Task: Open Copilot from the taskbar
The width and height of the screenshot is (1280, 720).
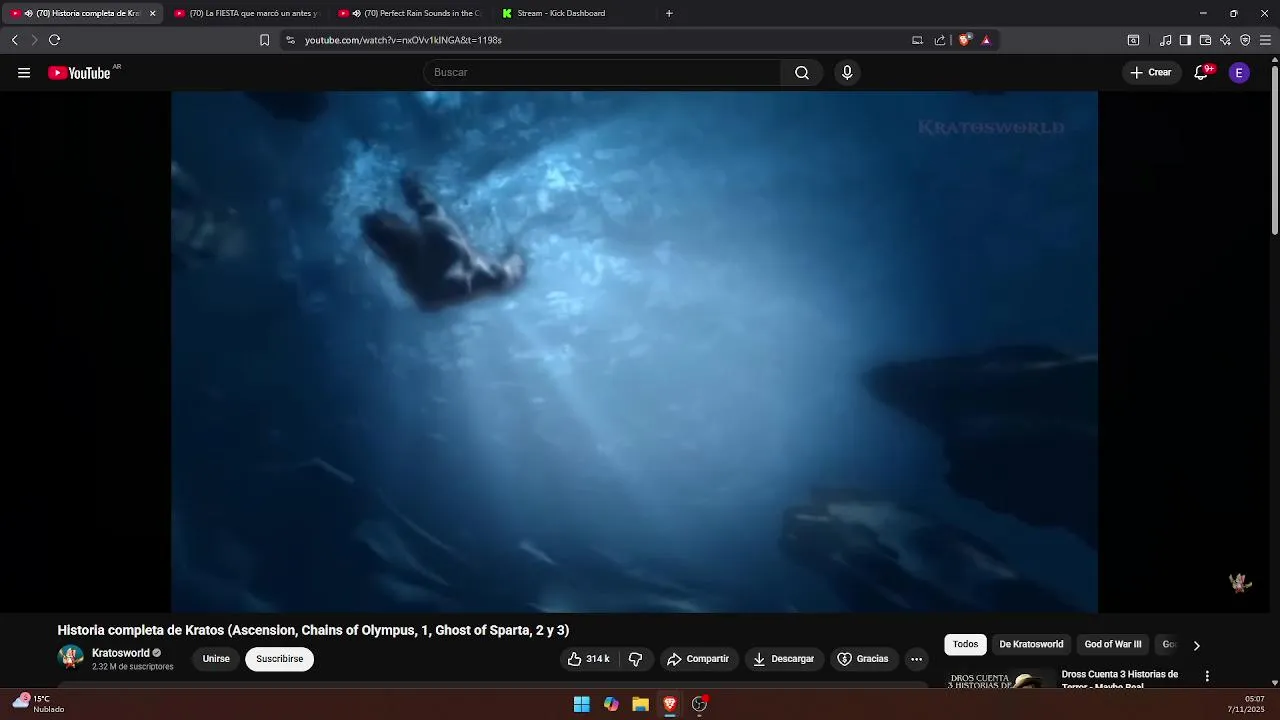Action: (x=611, y=704)
